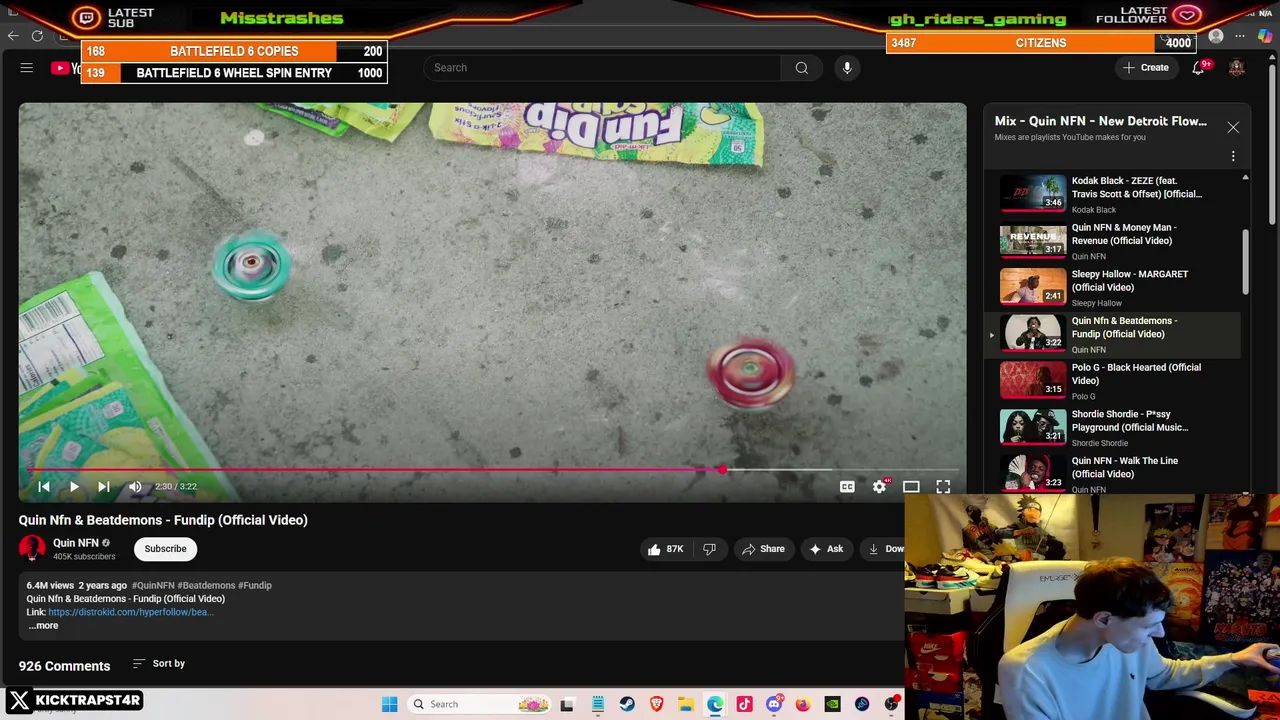Like the video with thumbs up

[x=664, y=549]
